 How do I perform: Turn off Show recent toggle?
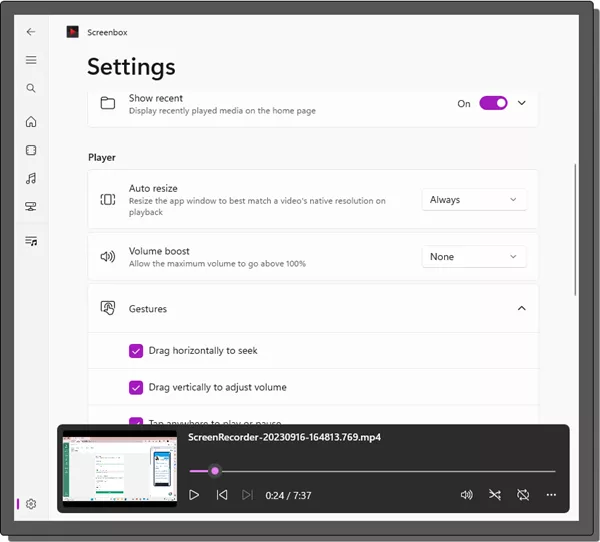pyautogui.click(x=493, y=103)
